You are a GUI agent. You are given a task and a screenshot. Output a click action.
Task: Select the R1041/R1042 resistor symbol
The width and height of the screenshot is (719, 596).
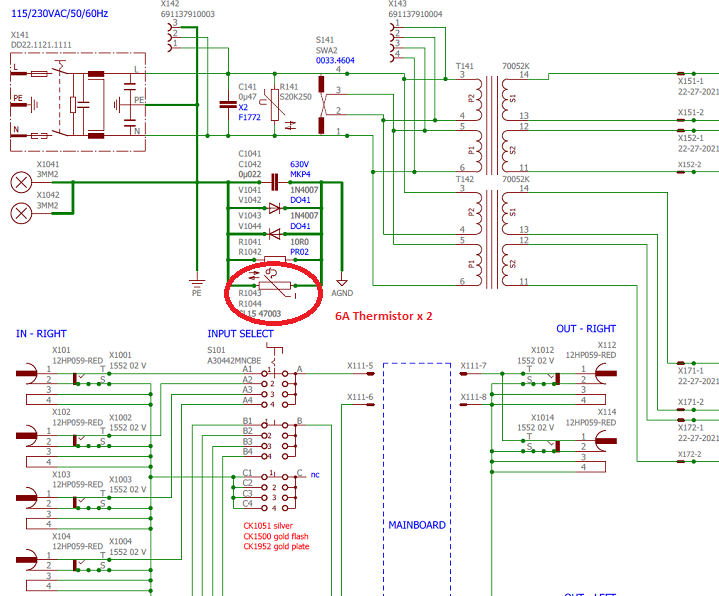click(275, 260)
